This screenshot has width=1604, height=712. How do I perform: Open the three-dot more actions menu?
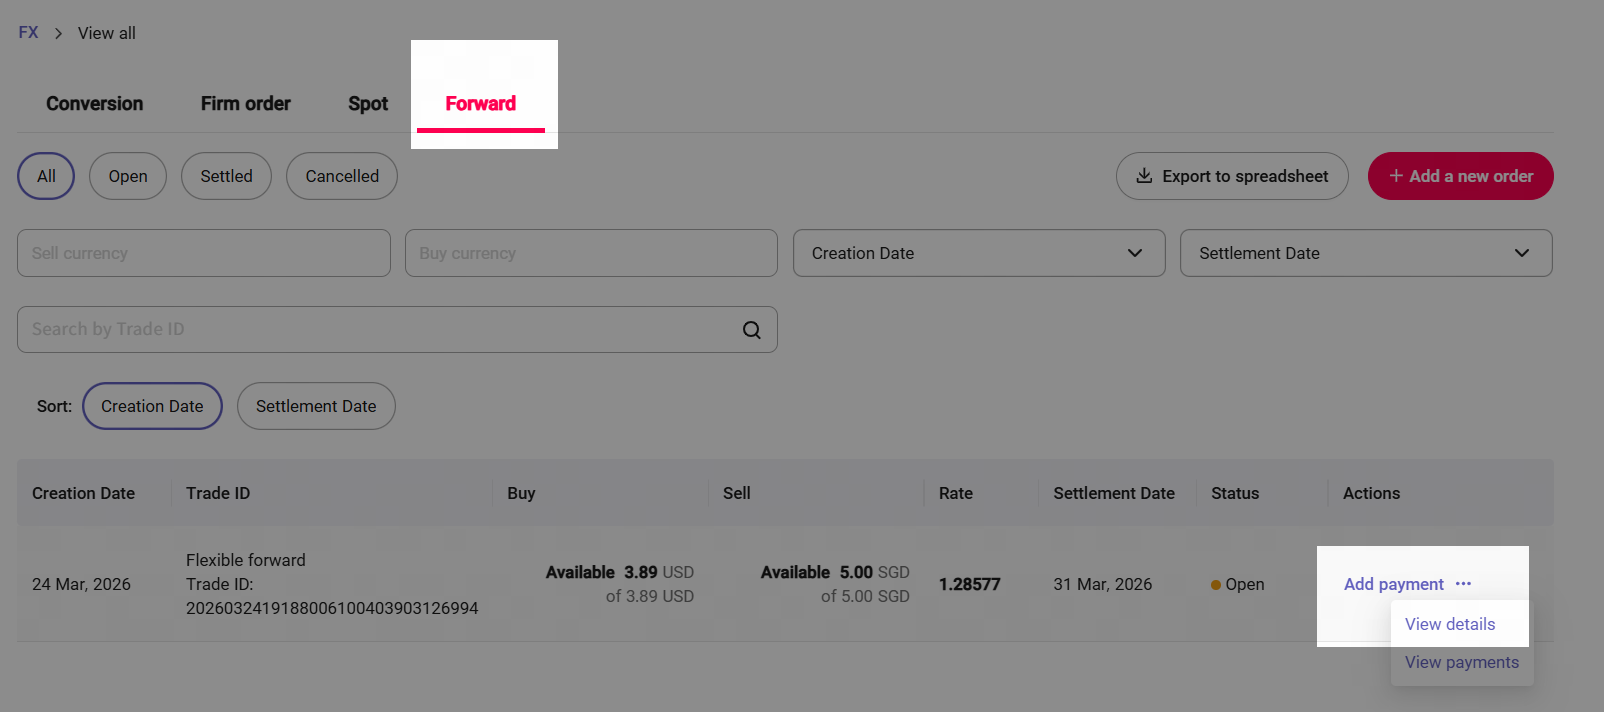(1463, 584)
